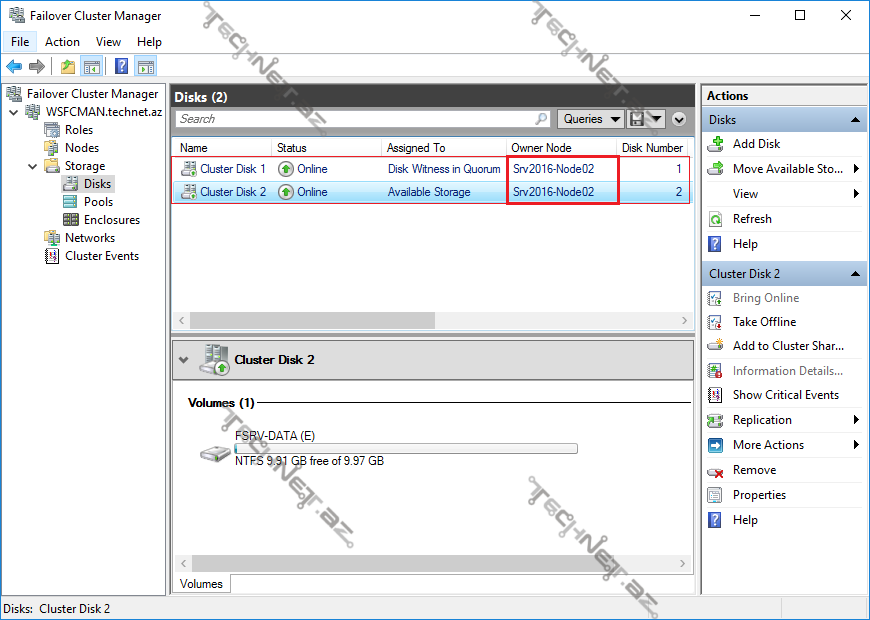This screenshot has width=870, height=620.
Task: Open the Action menu
Action: 62,42
